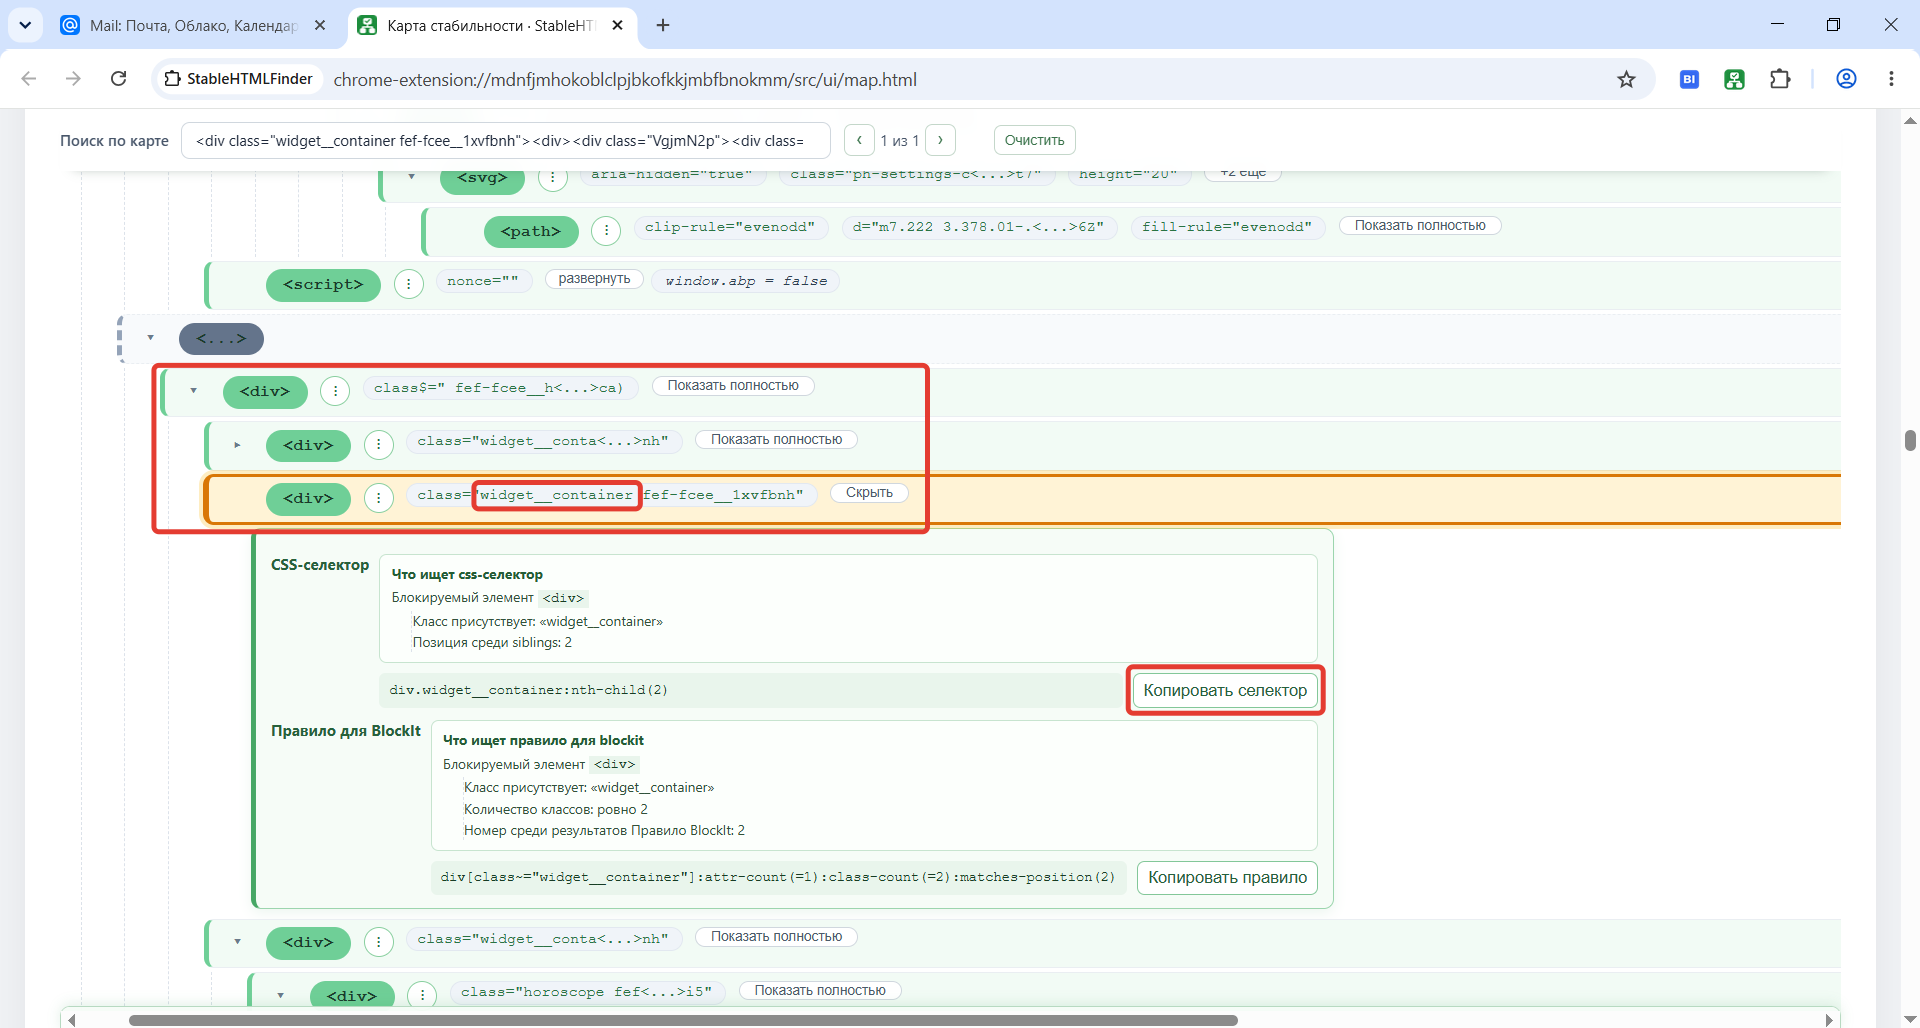1920x1028 pixels.
Task: Go back to the previous page
Action: point(29,79)
